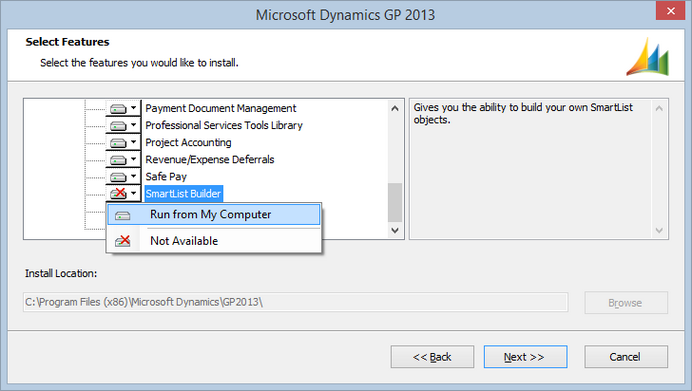Click the red X icon beside Not Available
The height and width of the screenshot is (391, 692).
pyautogui.click(x=123, y=241)
